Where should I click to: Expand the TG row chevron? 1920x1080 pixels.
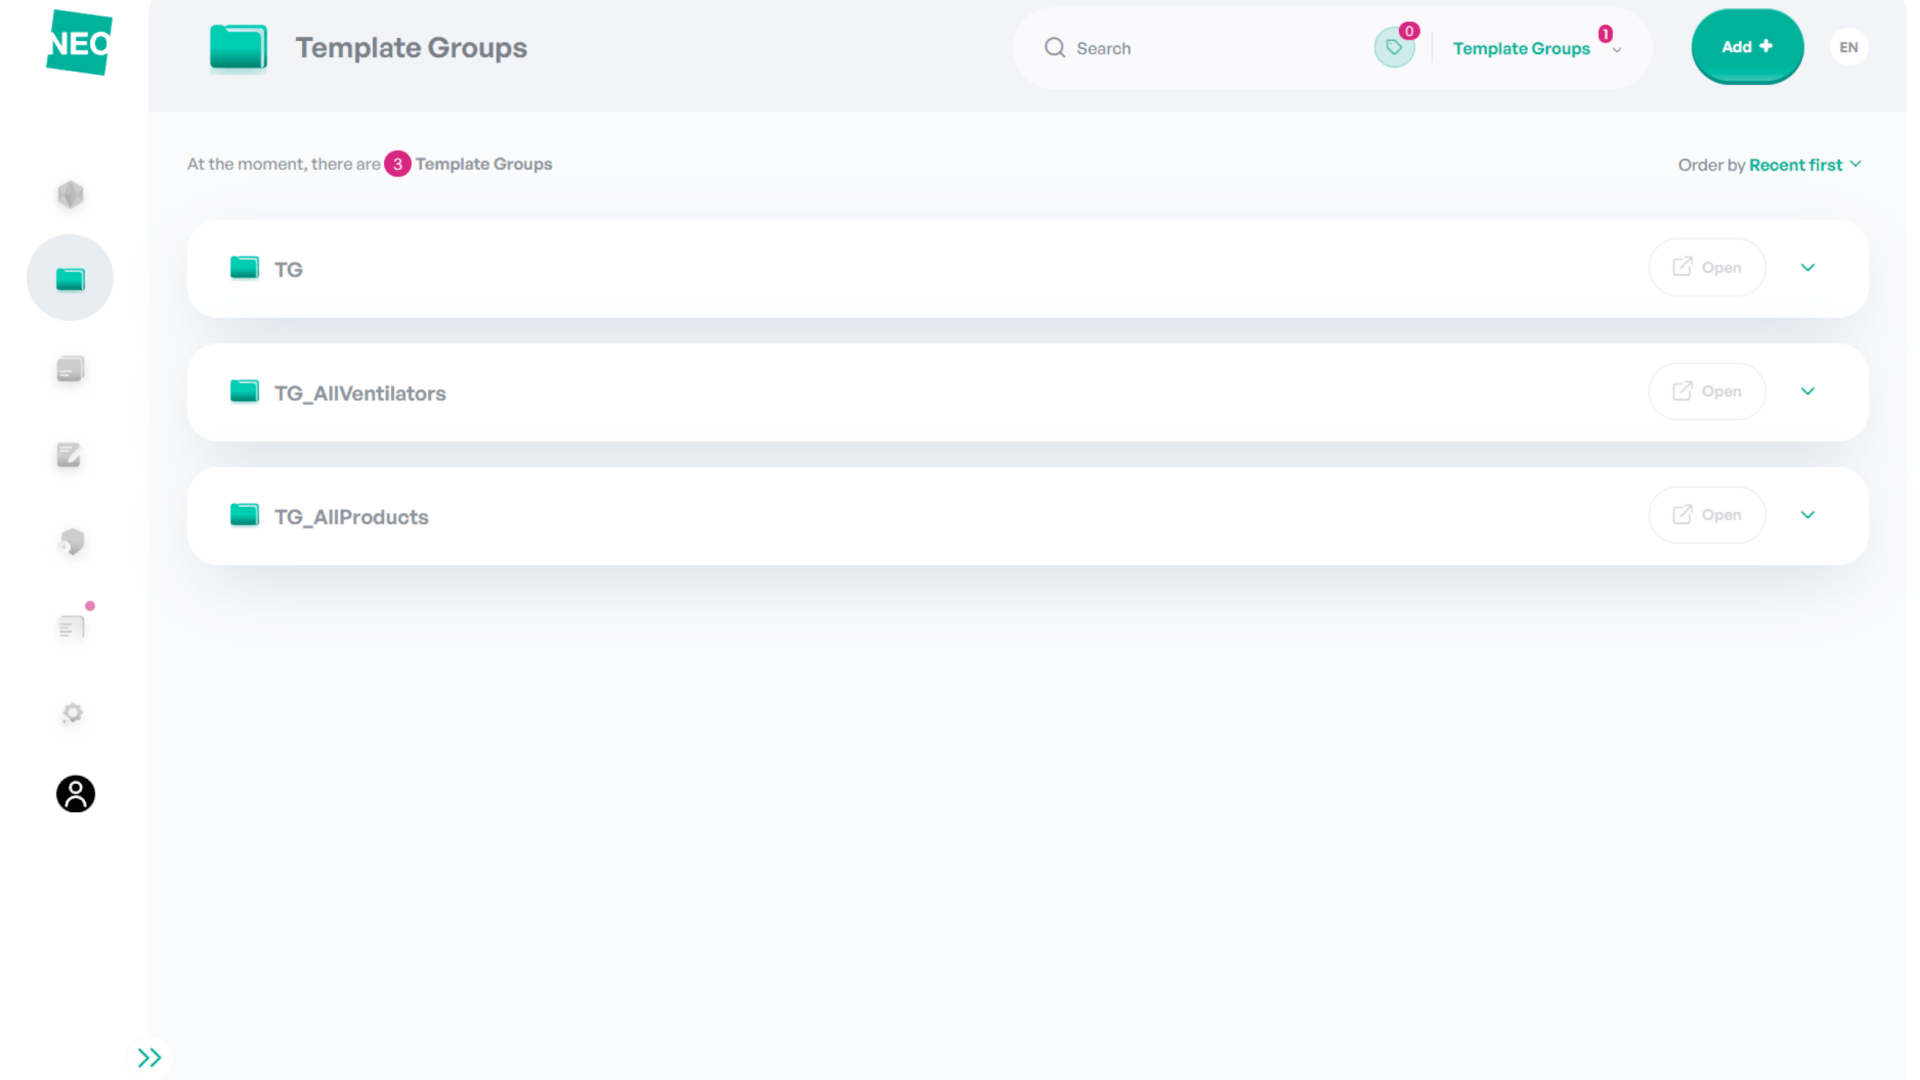click(1807, 267)
